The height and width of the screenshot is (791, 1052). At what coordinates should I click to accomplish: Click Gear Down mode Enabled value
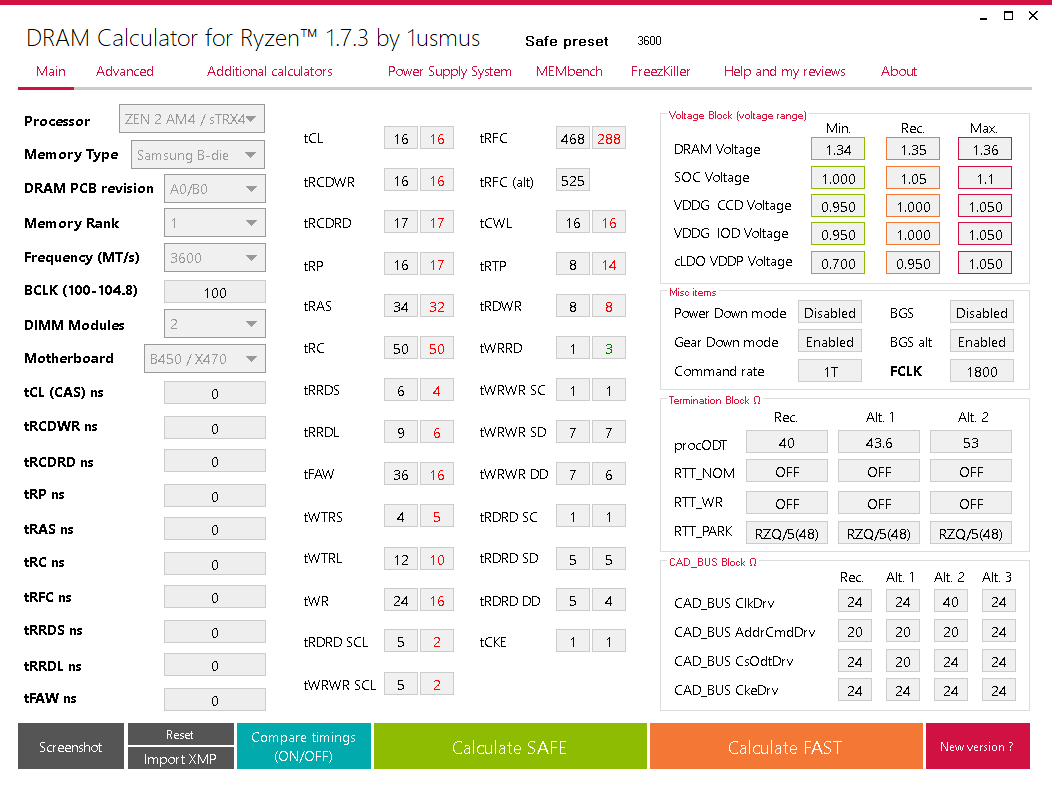pyautogui.click(x=830, y=342)
